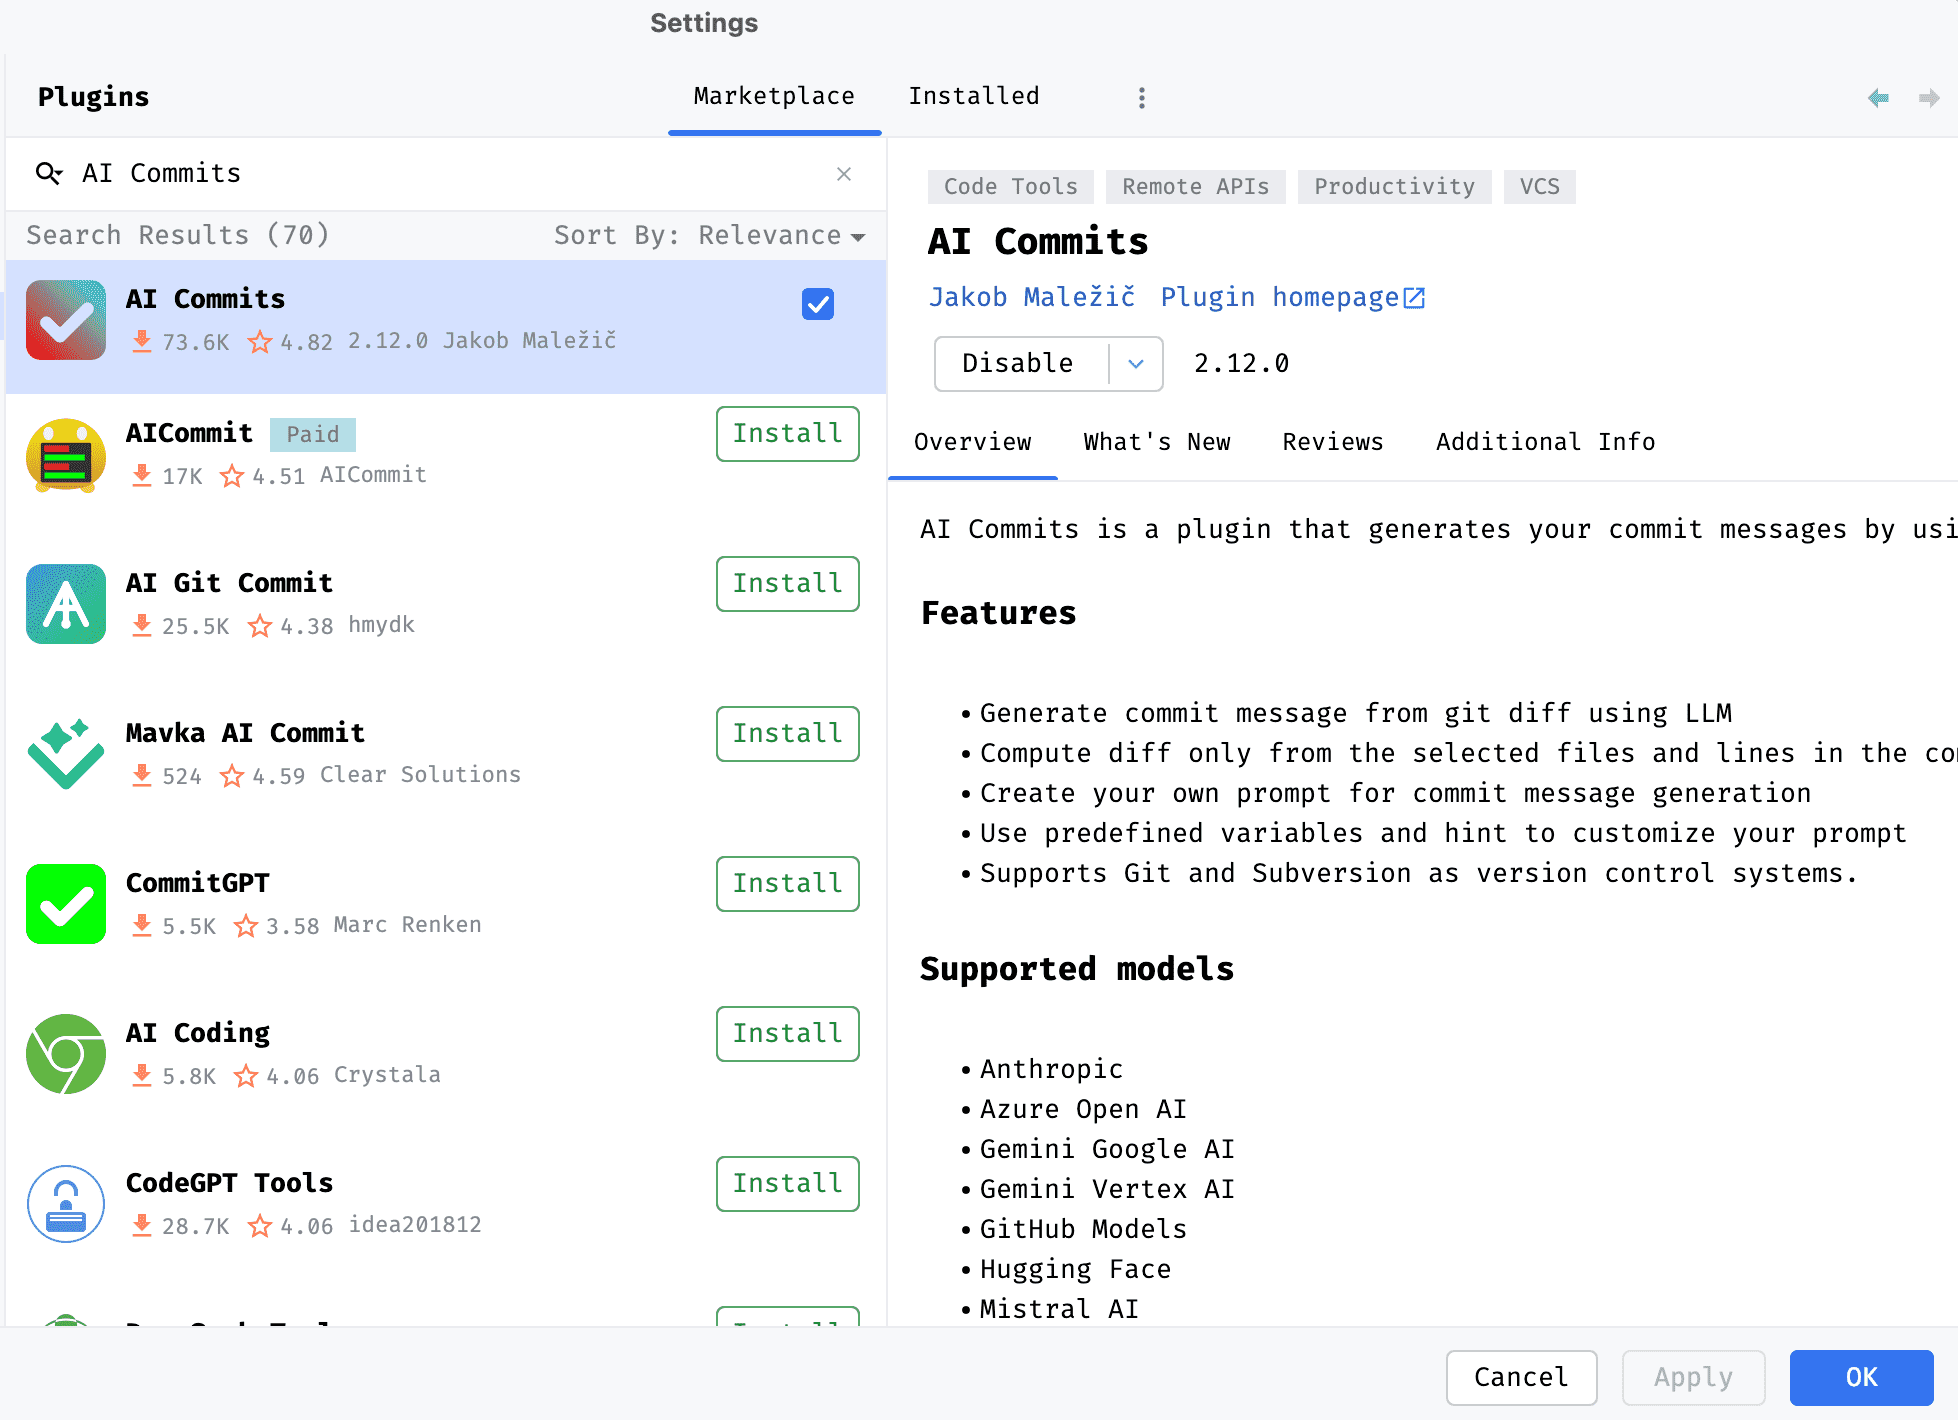Click the AI Coding plugin icon
This screenshot has width=1958, height=1420.
click(66, 1054)
